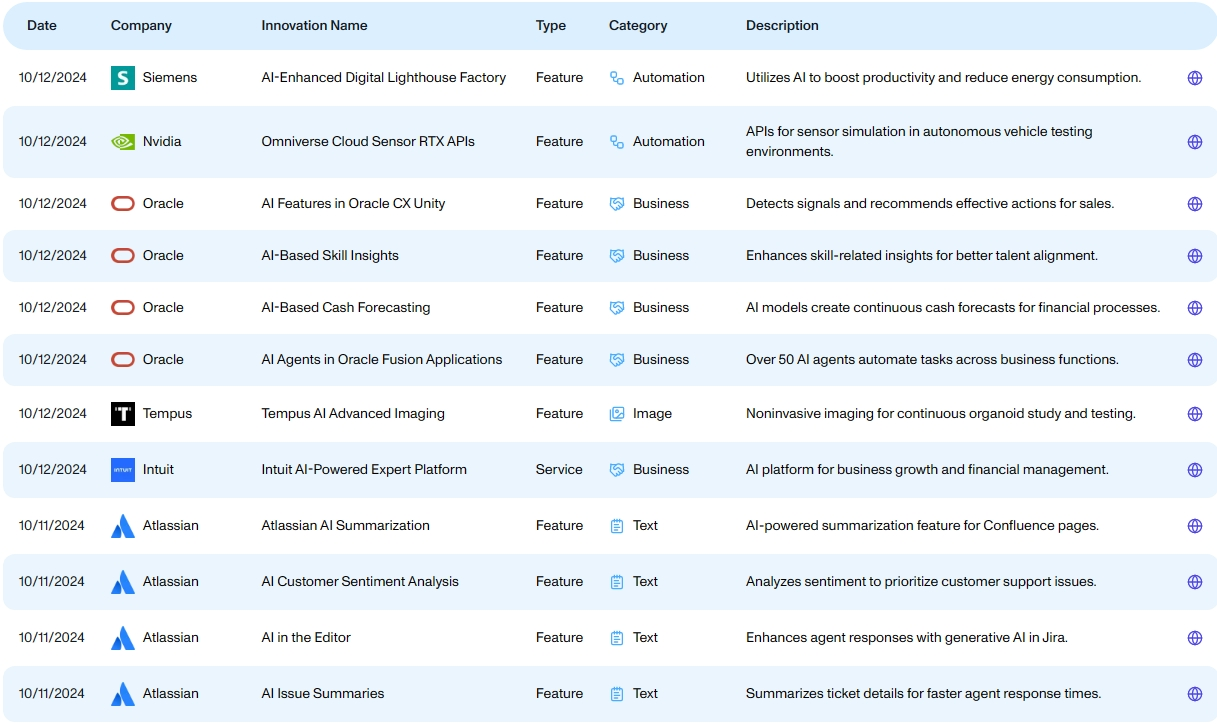
Task: Click Atlassian logo in AI in the Editor row
Action: [123, 638]
